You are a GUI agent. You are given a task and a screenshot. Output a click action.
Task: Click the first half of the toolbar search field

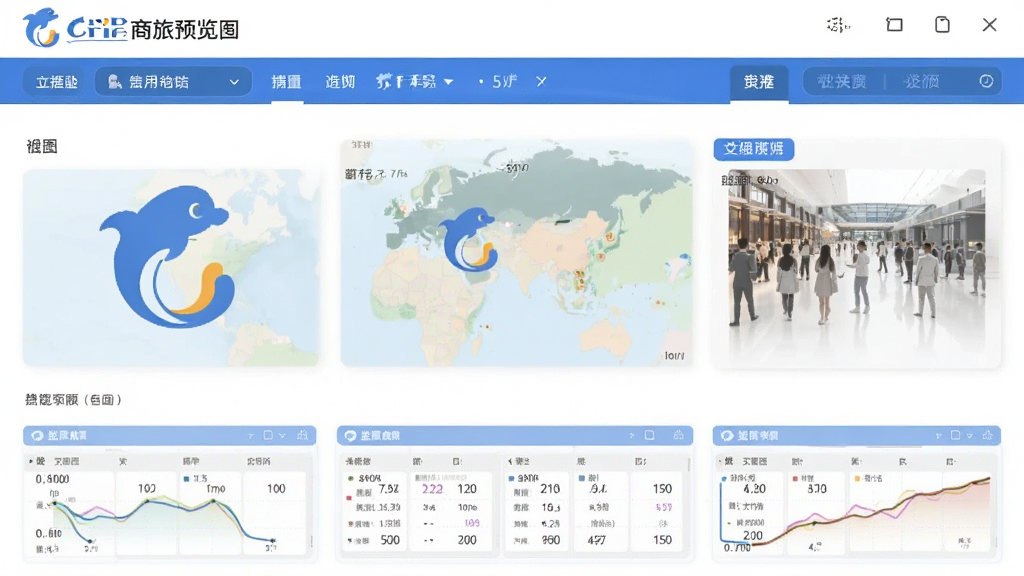(x=842, y=82)
